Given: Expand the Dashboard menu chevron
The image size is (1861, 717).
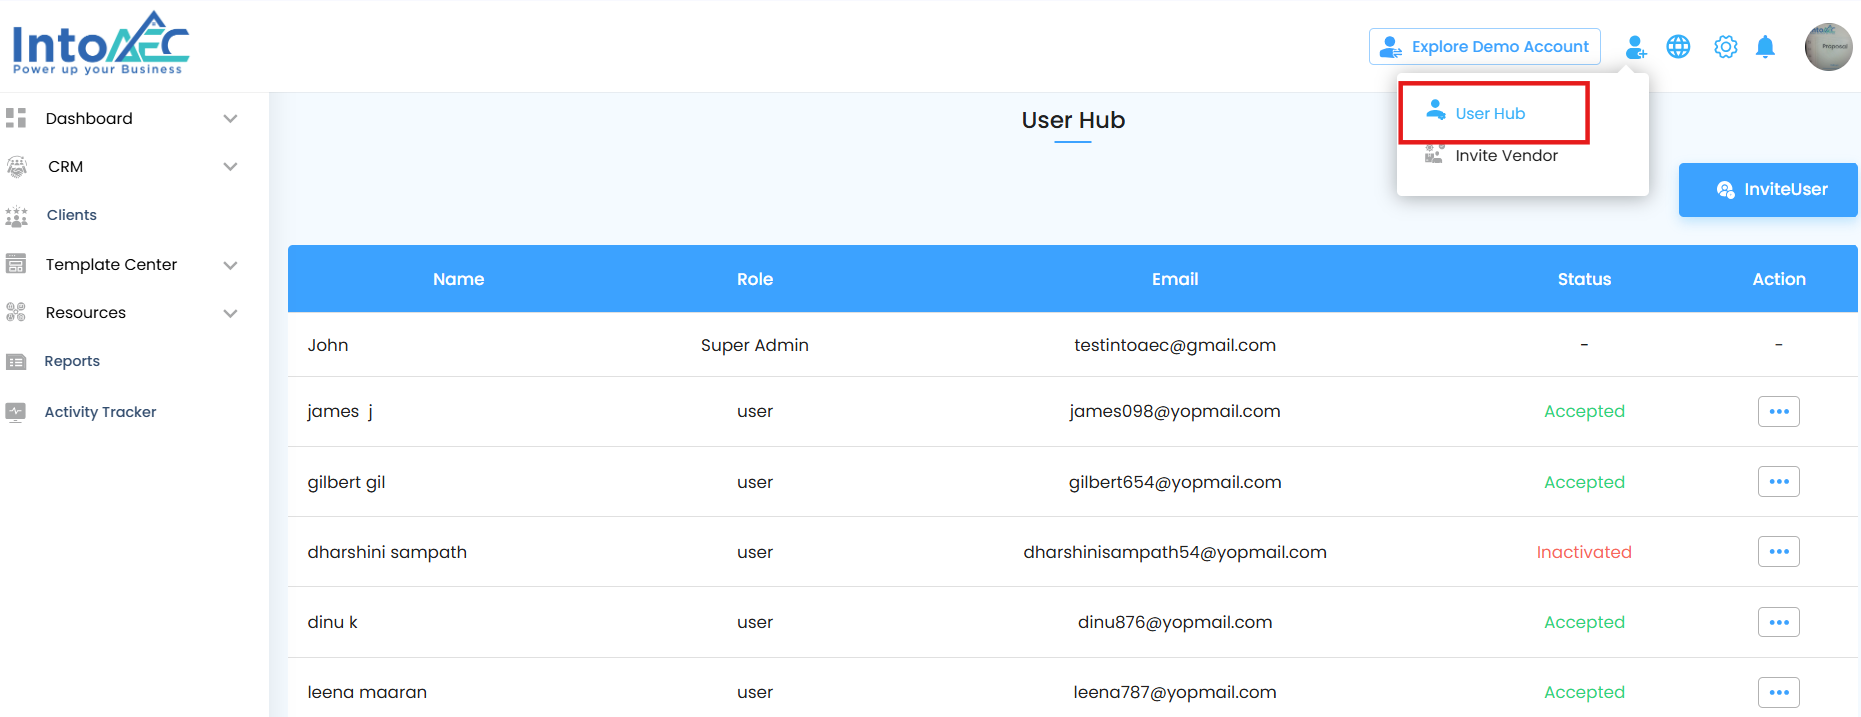Looking at the screenshot, I should (x=230, y=119).
